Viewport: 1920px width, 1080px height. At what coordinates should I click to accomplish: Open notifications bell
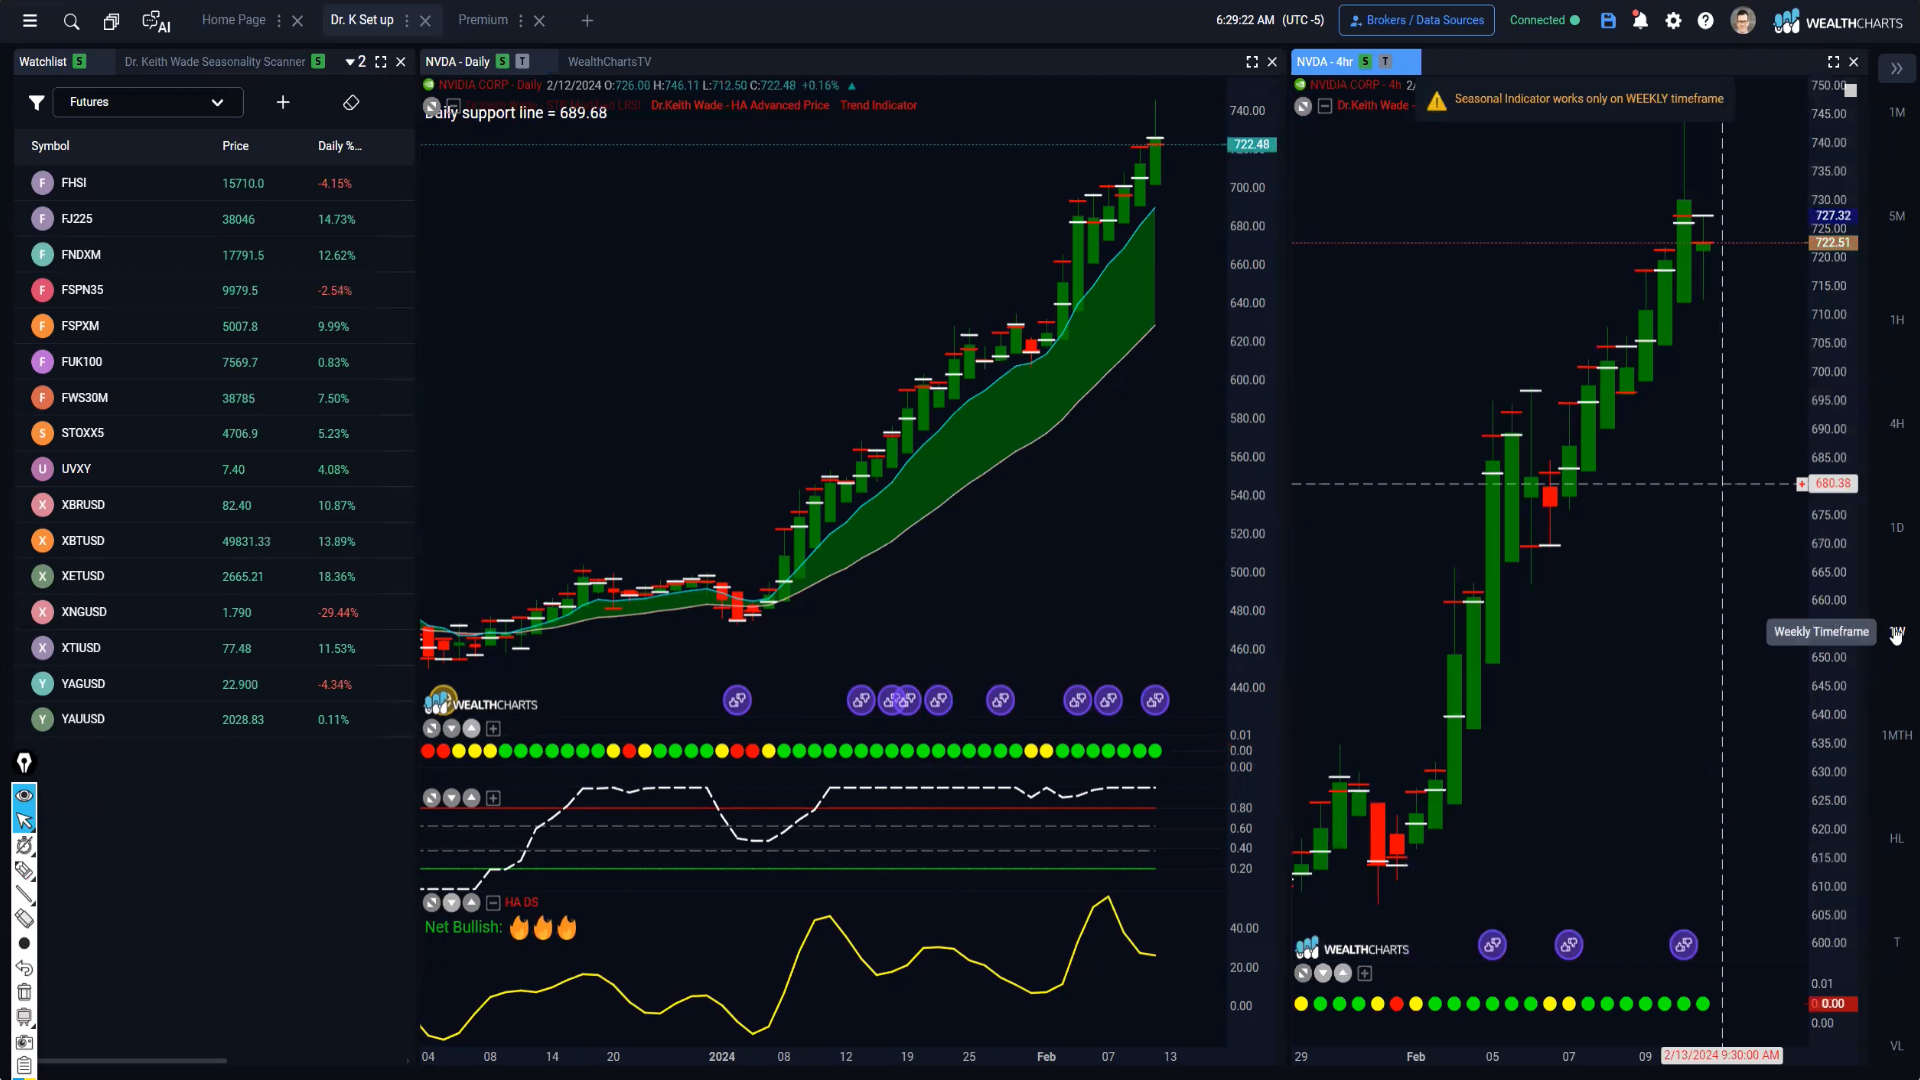[1640, 20]
